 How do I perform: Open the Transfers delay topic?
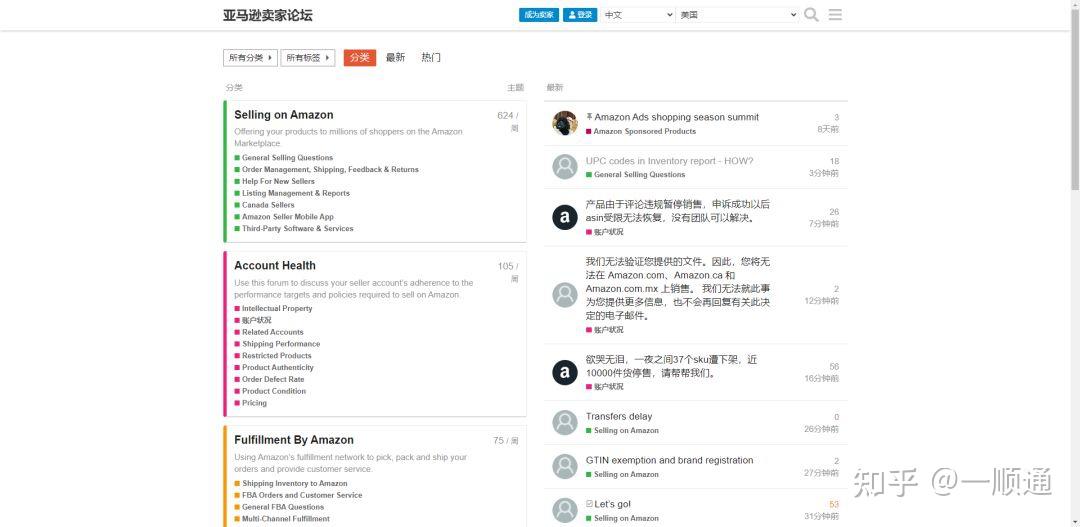619,417
